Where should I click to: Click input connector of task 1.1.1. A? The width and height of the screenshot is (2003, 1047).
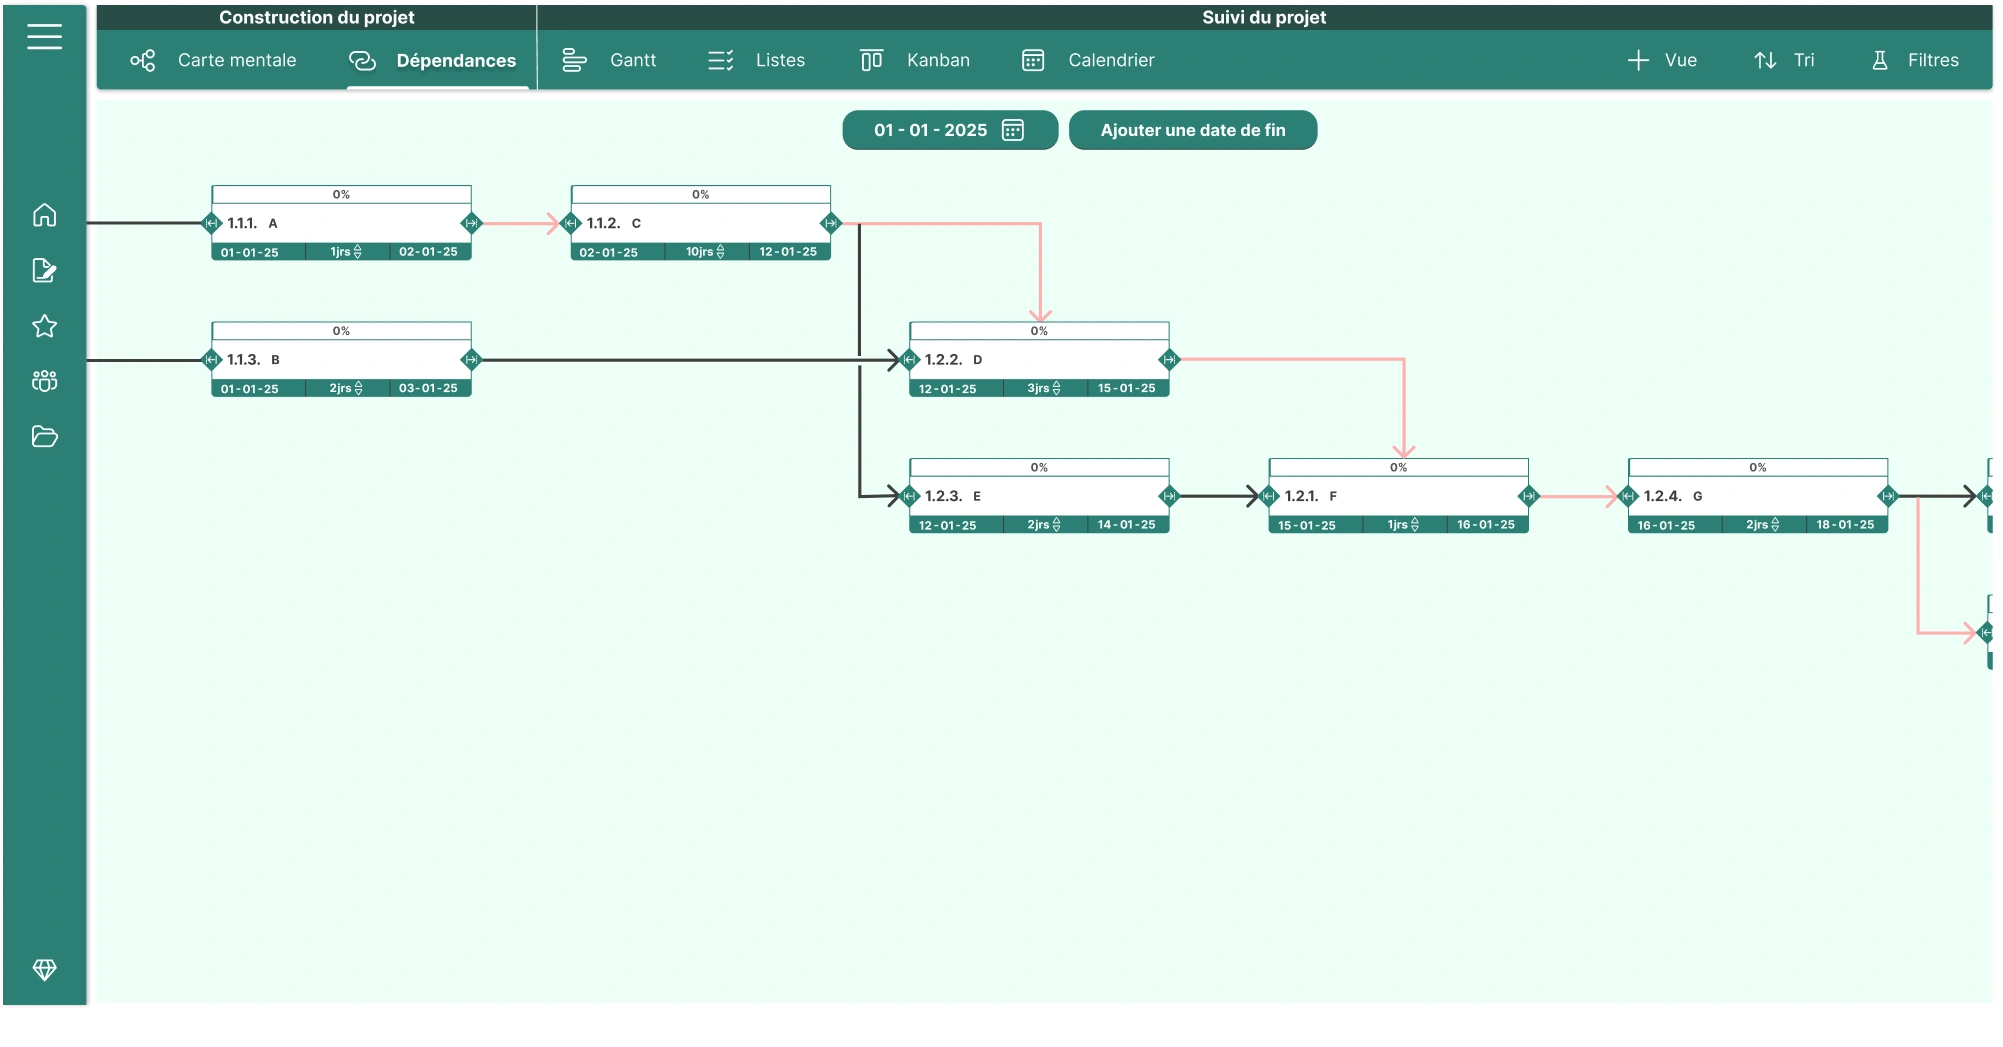(211, 223)
